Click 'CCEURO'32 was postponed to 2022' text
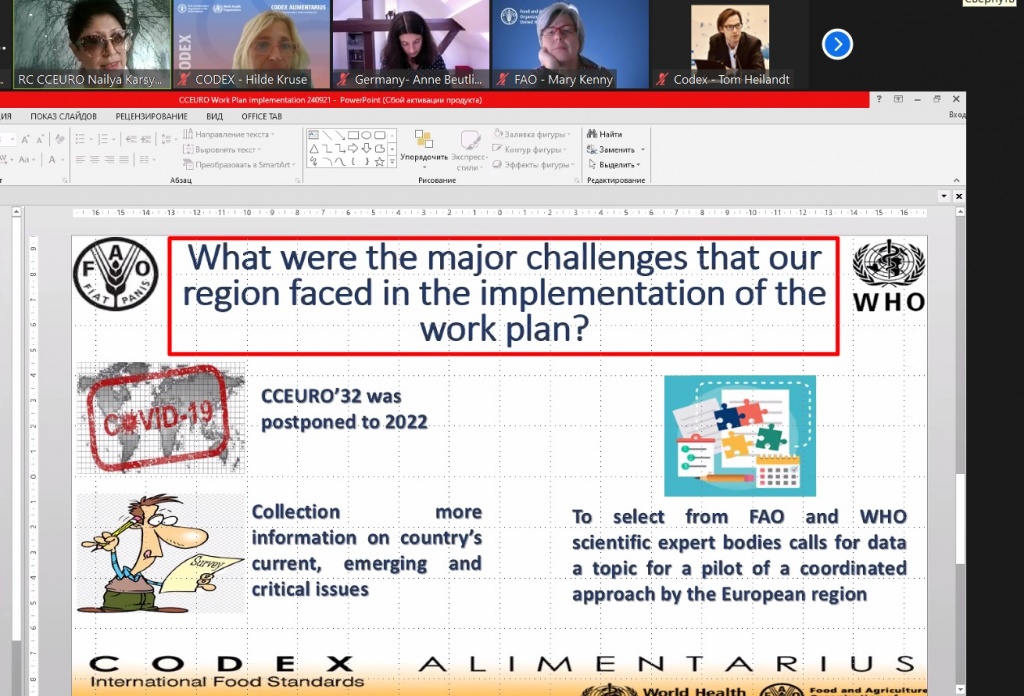The width and height of the screenshot is (1024, 696). (x=344, y=409)
